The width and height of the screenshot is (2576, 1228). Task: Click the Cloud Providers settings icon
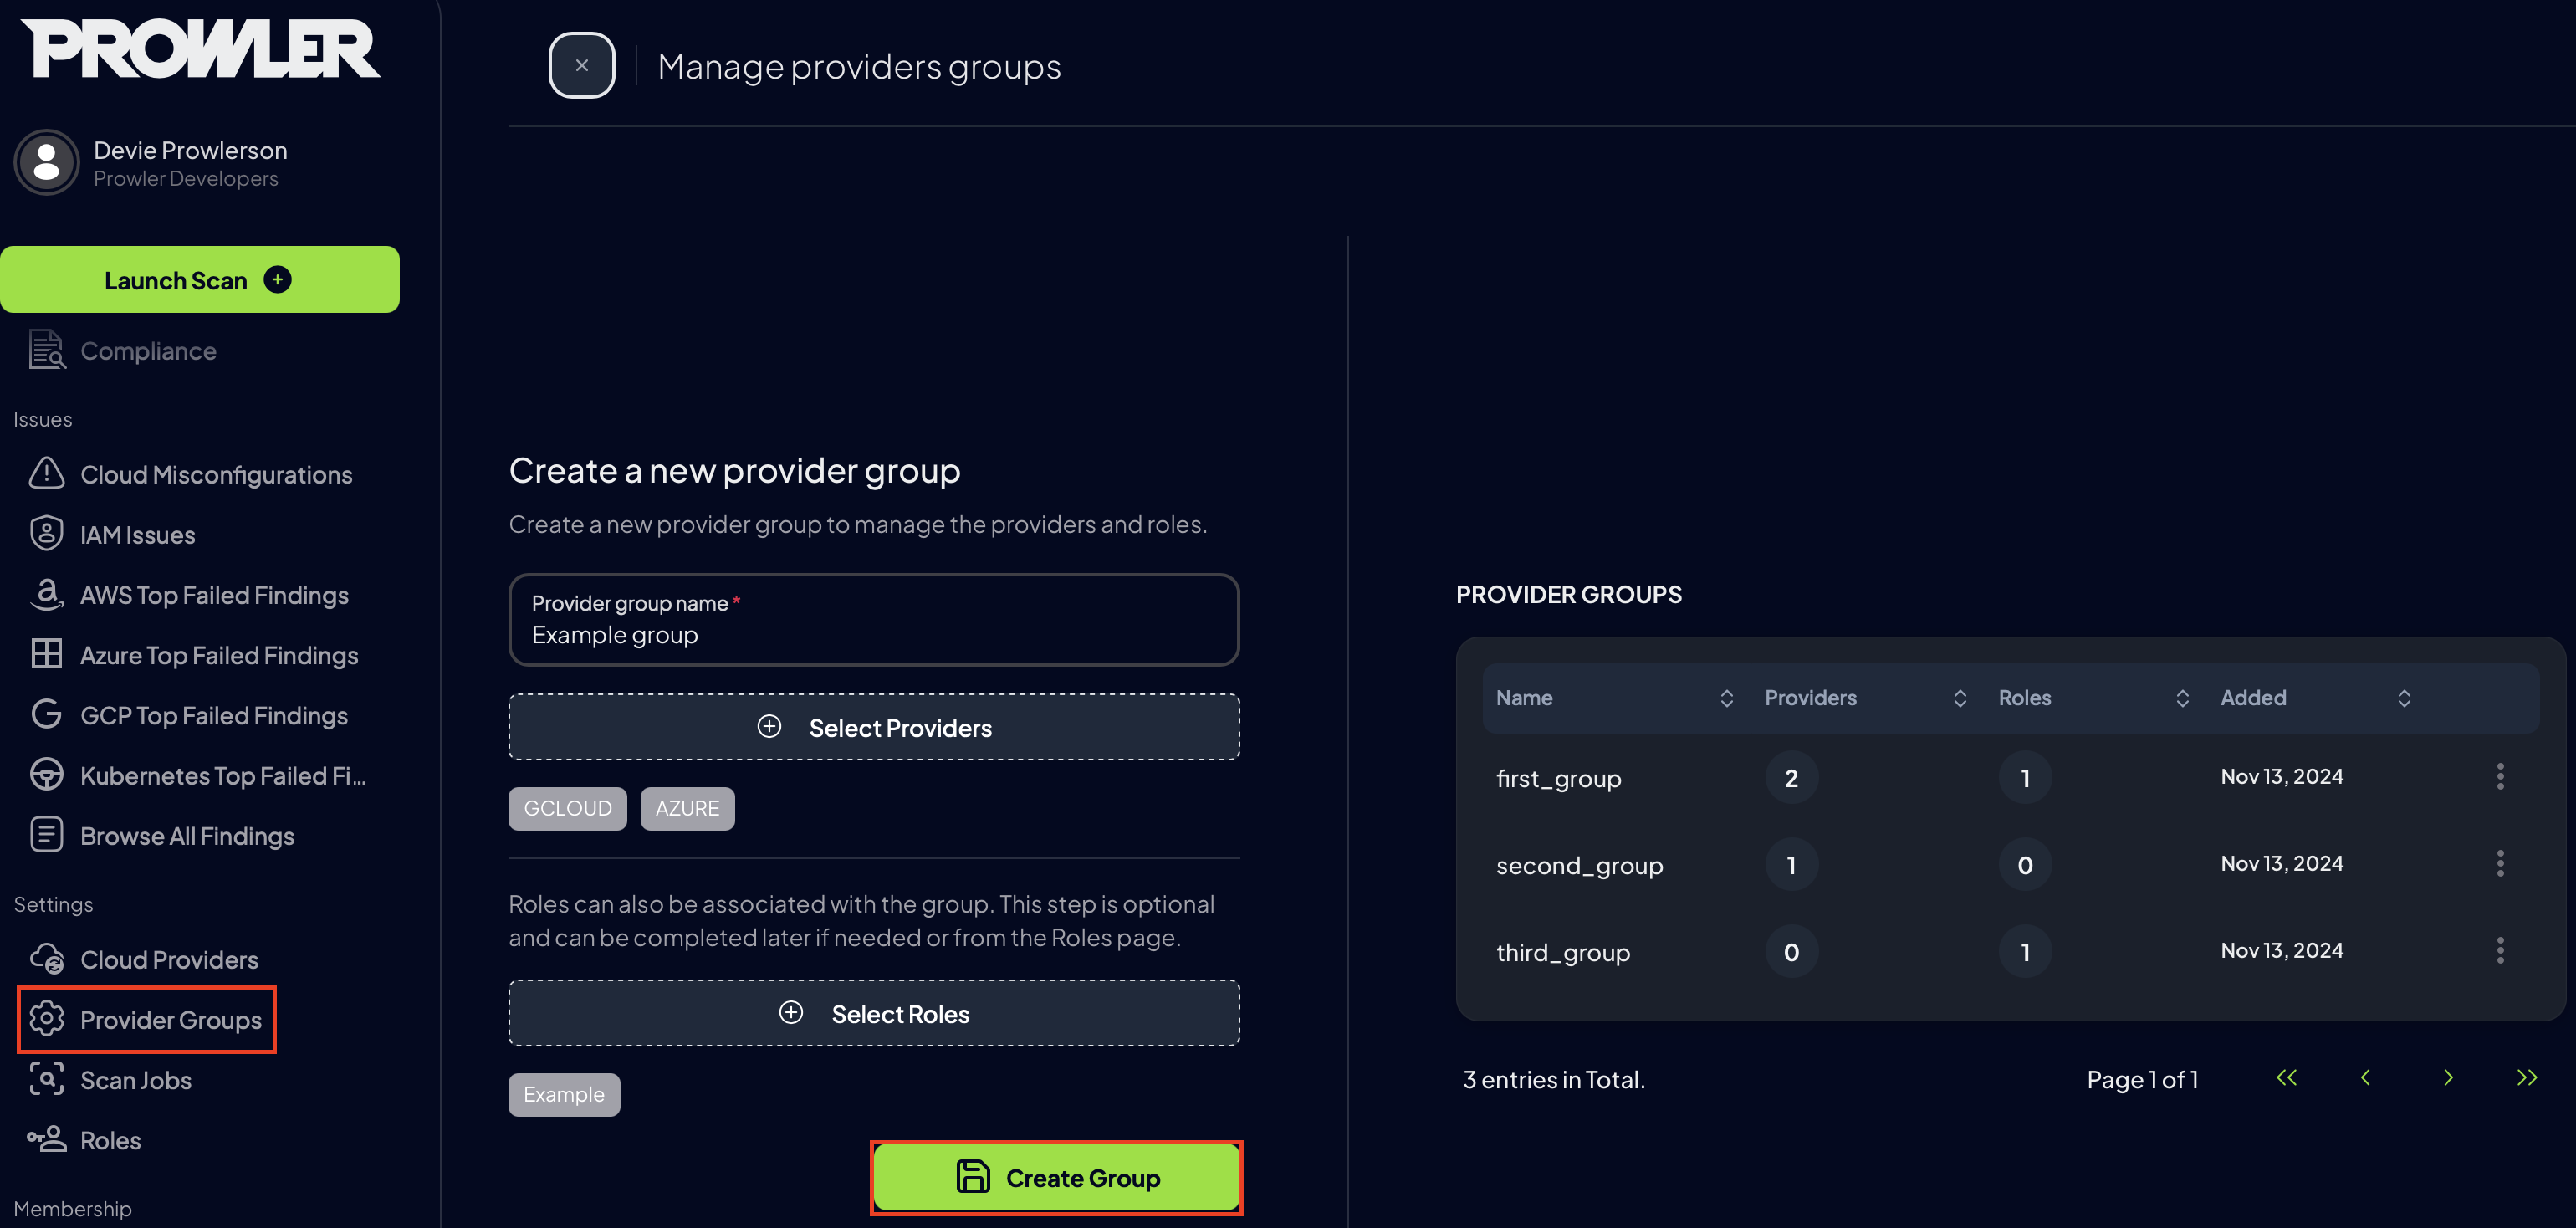pos(46,958)
